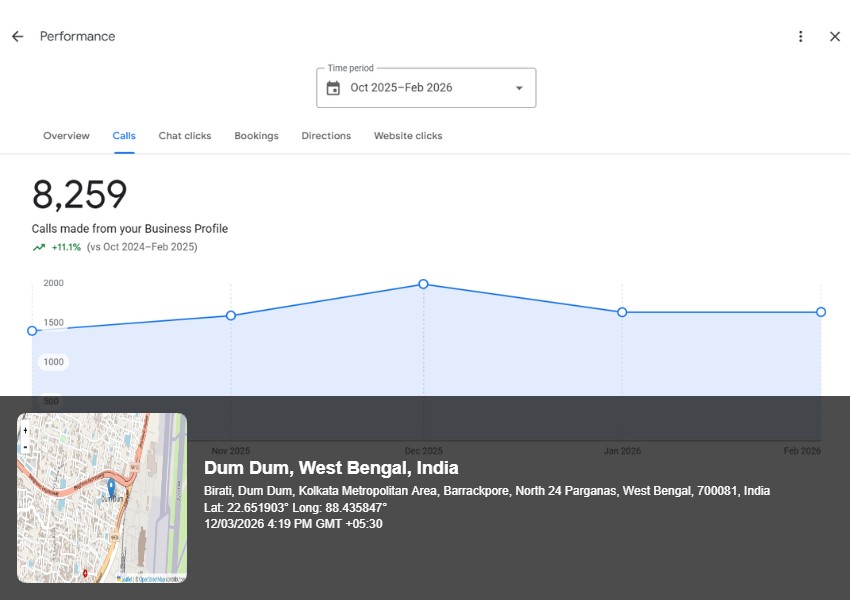This screenshot has width=850, height=600.
Task: Switch to the Overview tab
Action: tap(66, 136)
